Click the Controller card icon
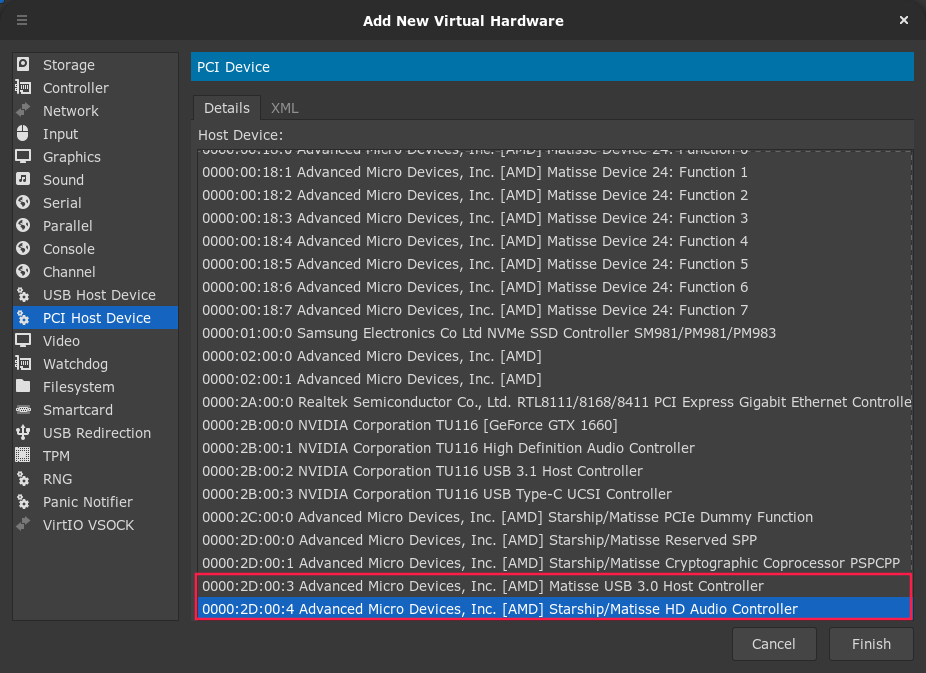Viewport: 926px width, 673px height. tap(23, 87)
